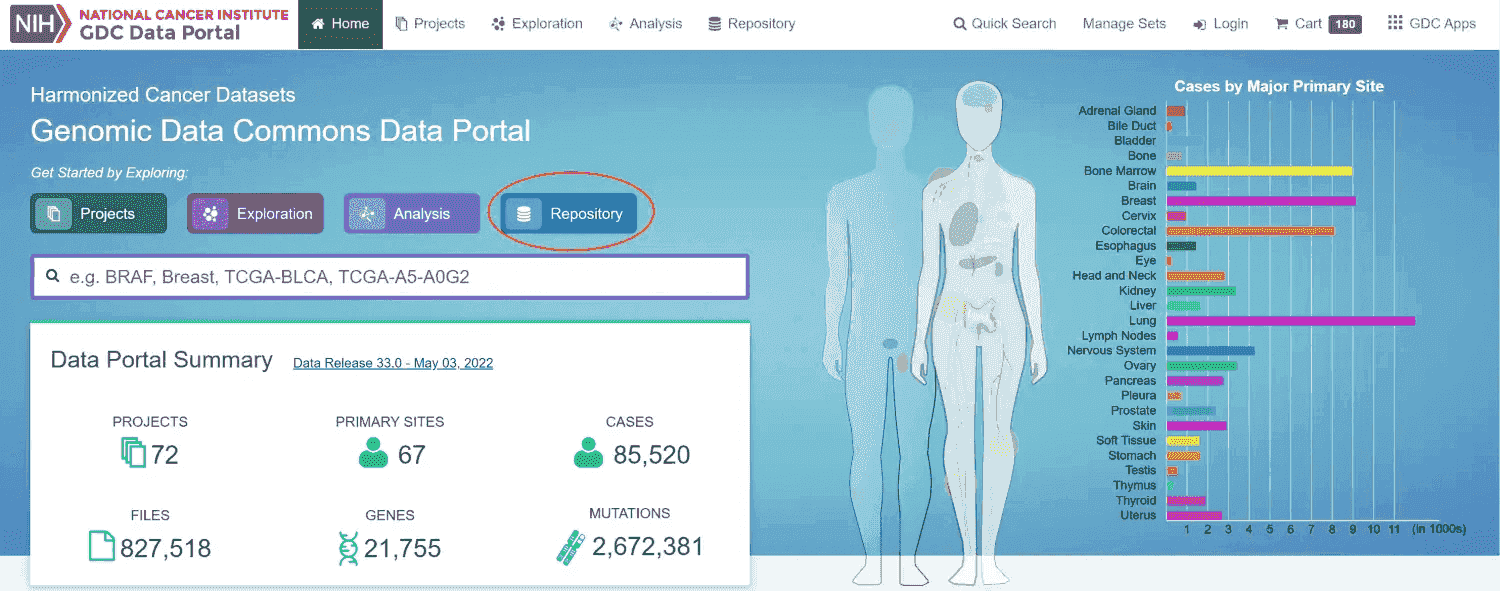Click the Quick Search magnifier icon
Viewport: 1500px width, 591px height.
(960, 24)
